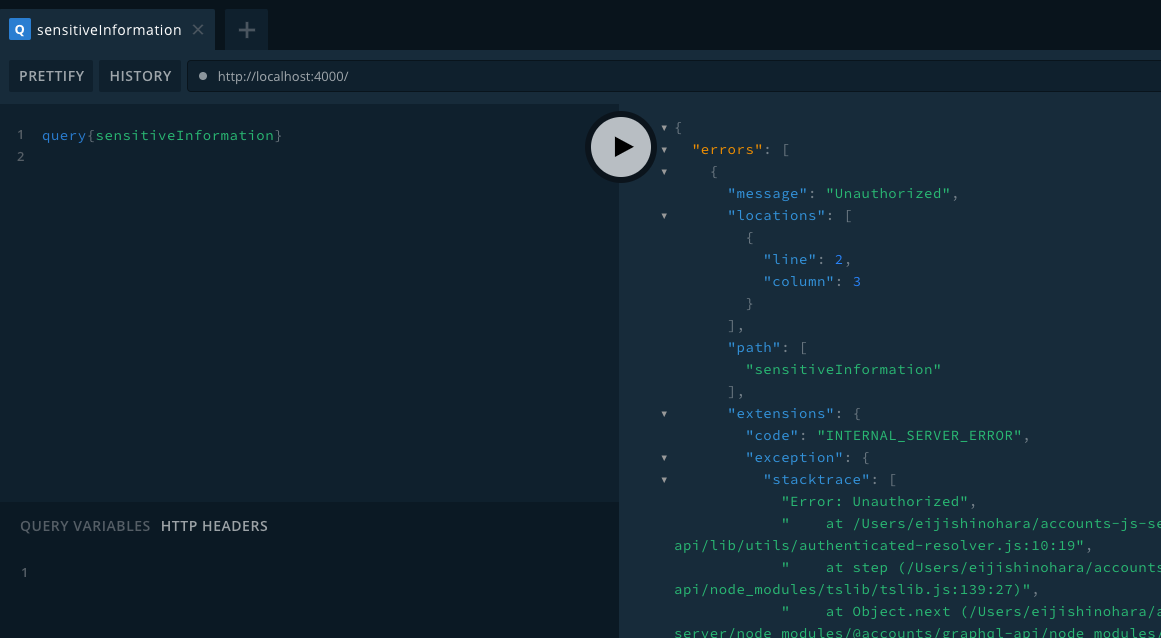Run the query with the play button

(x=622, y=147)
